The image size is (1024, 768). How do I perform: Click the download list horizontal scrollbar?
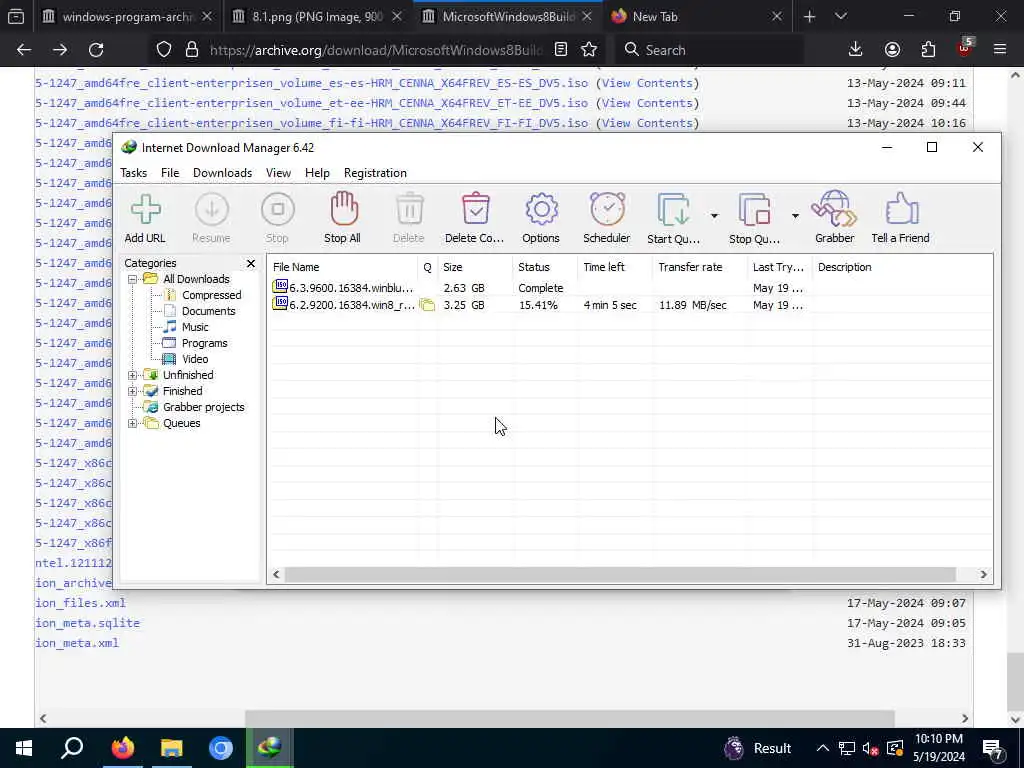(x=620, y=575)
